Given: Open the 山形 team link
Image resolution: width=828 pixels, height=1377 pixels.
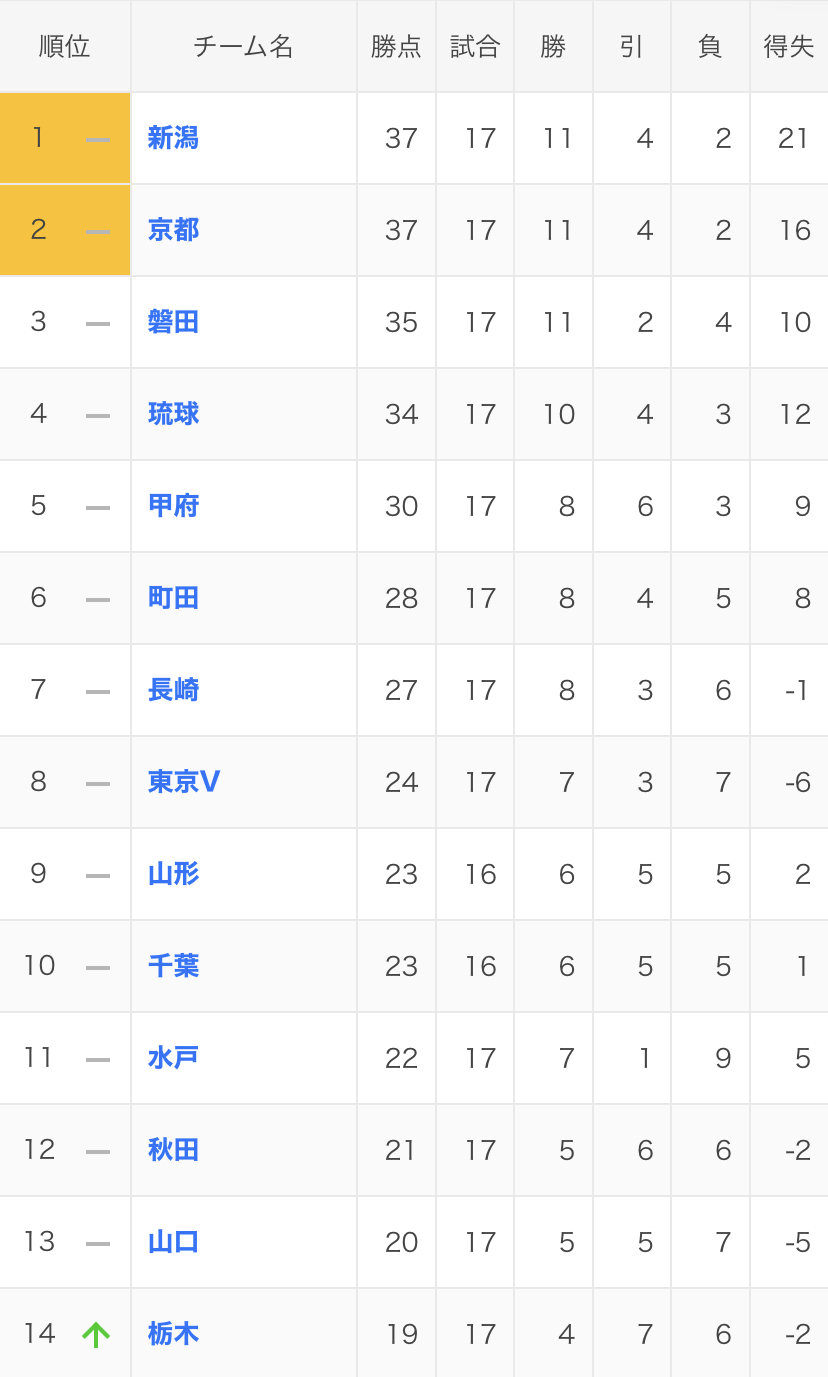Looking at the screenshot, I should click(x=173, y=874).
